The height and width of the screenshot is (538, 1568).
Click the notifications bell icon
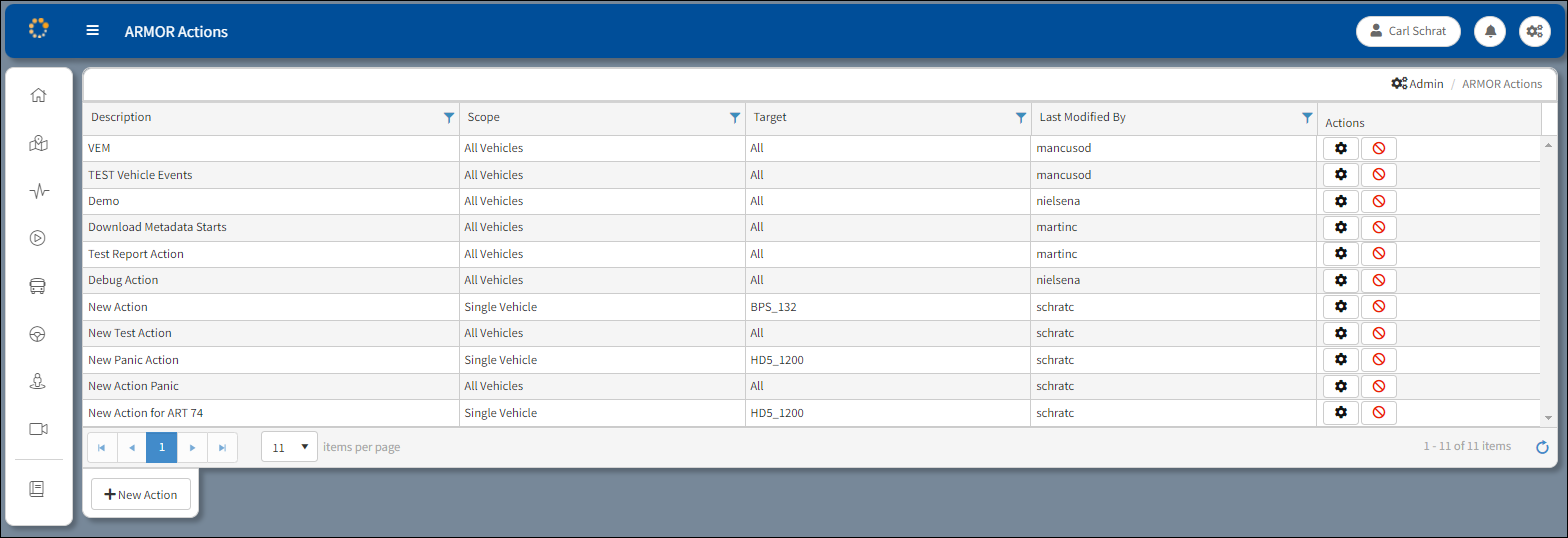coord(1491,31)
